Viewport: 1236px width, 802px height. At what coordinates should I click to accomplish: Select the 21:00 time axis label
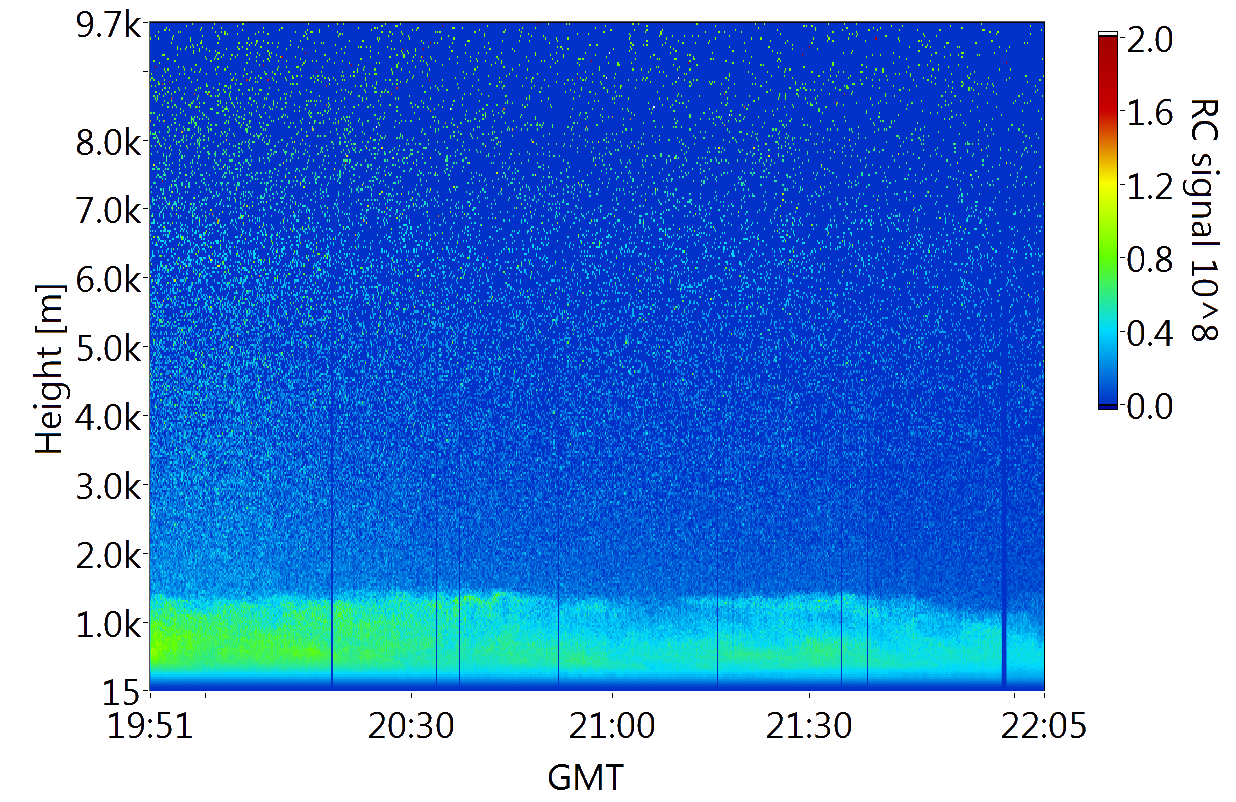click(612, 725)
